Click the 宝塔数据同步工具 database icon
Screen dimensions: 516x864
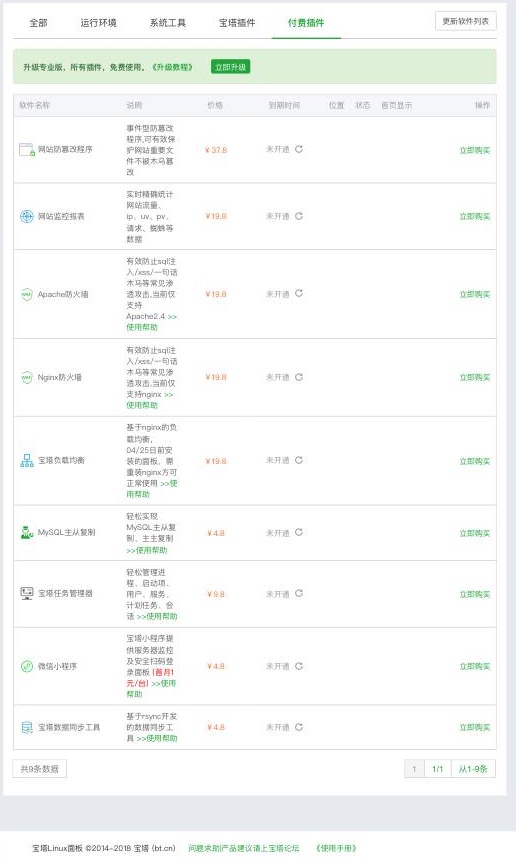(27, 727)
